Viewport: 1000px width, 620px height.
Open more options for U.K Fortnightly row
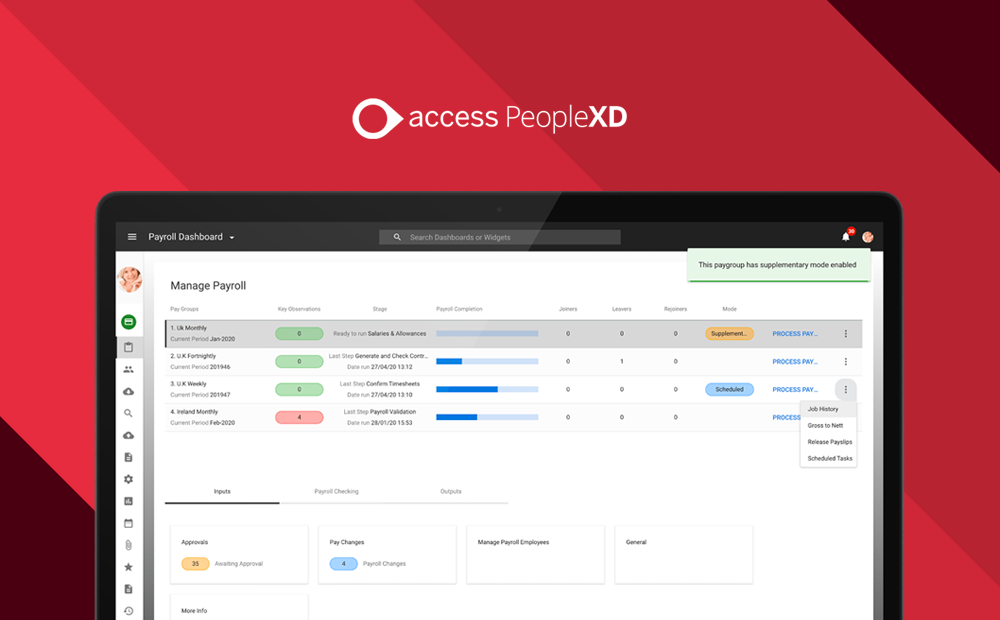[846, 362]
